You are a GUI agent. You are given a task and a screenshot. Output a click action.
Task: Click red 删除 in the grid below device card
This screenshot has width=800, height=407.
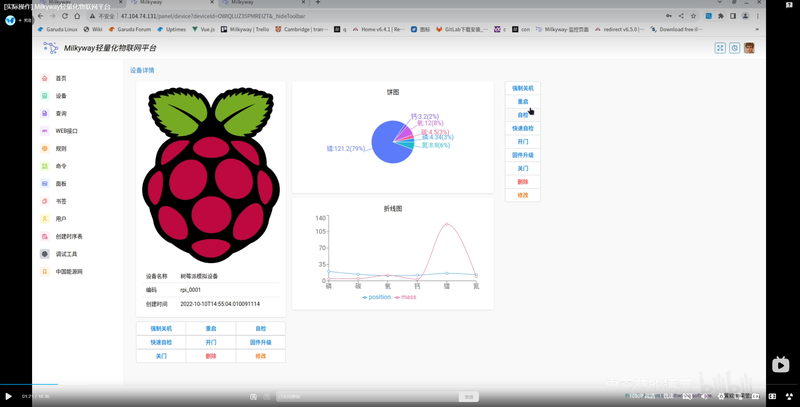(211, 356)
